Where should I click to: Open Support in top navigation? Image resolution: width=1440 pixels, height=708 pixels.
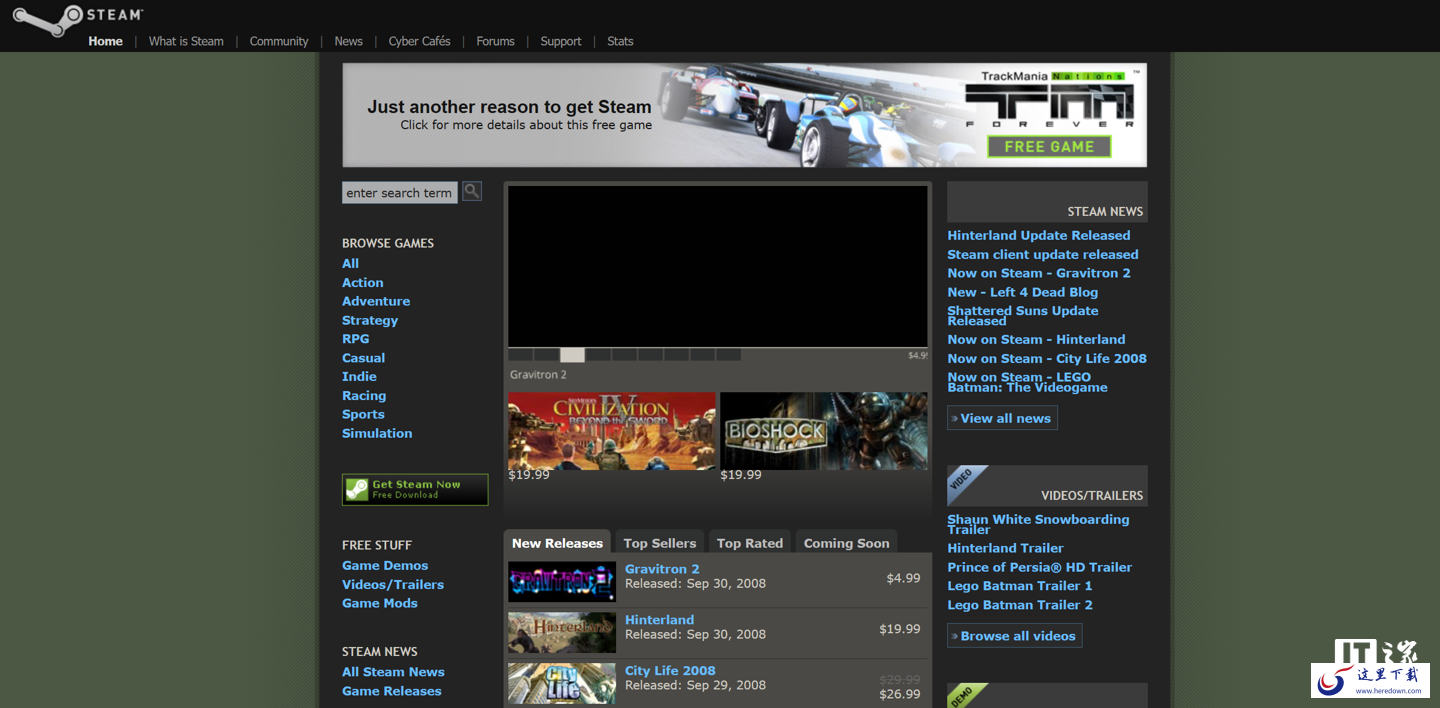tap(561, 41)
